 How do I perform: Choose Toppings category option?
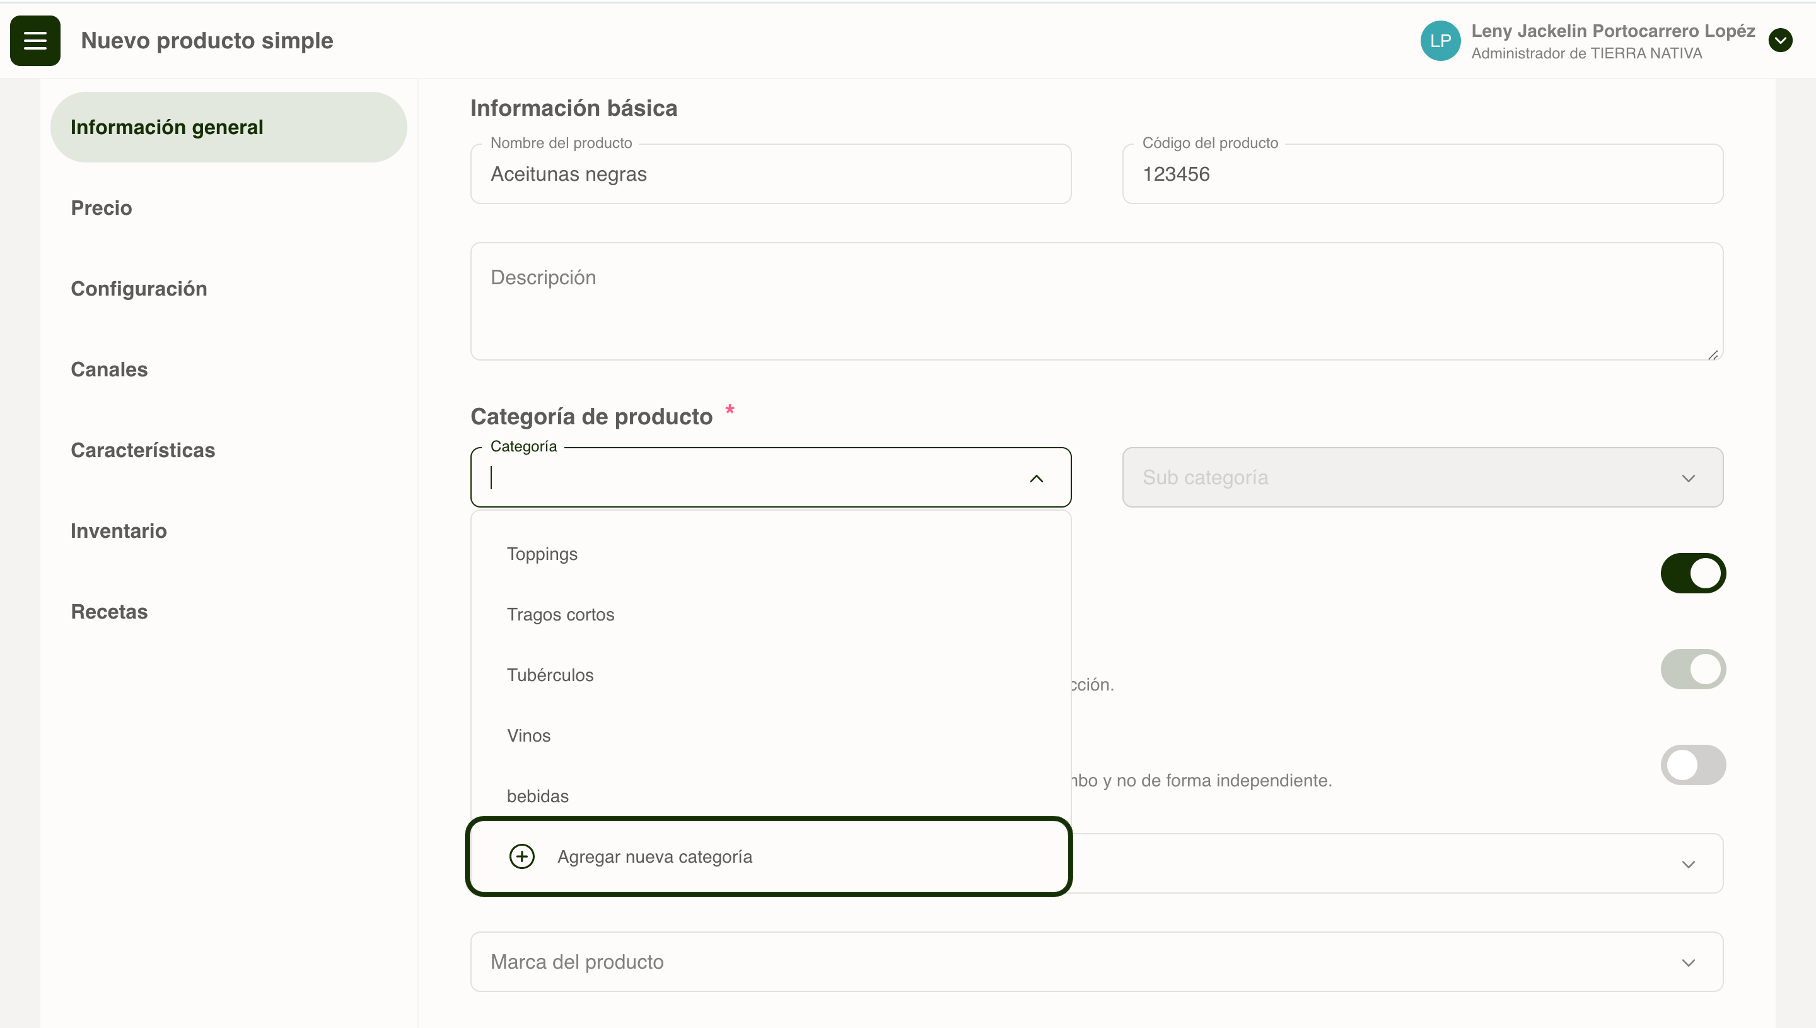771,554
